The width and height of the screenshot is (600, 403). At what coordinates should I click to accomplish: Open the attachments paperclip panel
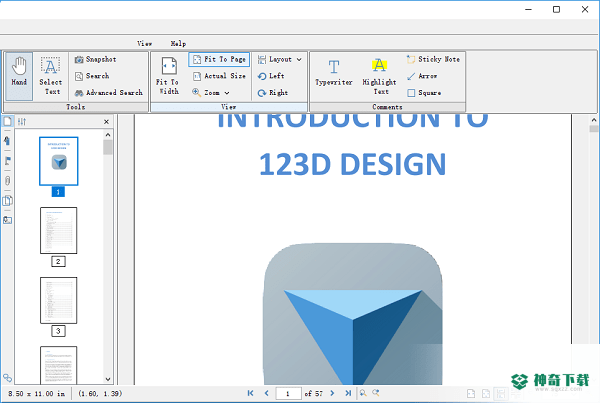click(x=7, y=181)
